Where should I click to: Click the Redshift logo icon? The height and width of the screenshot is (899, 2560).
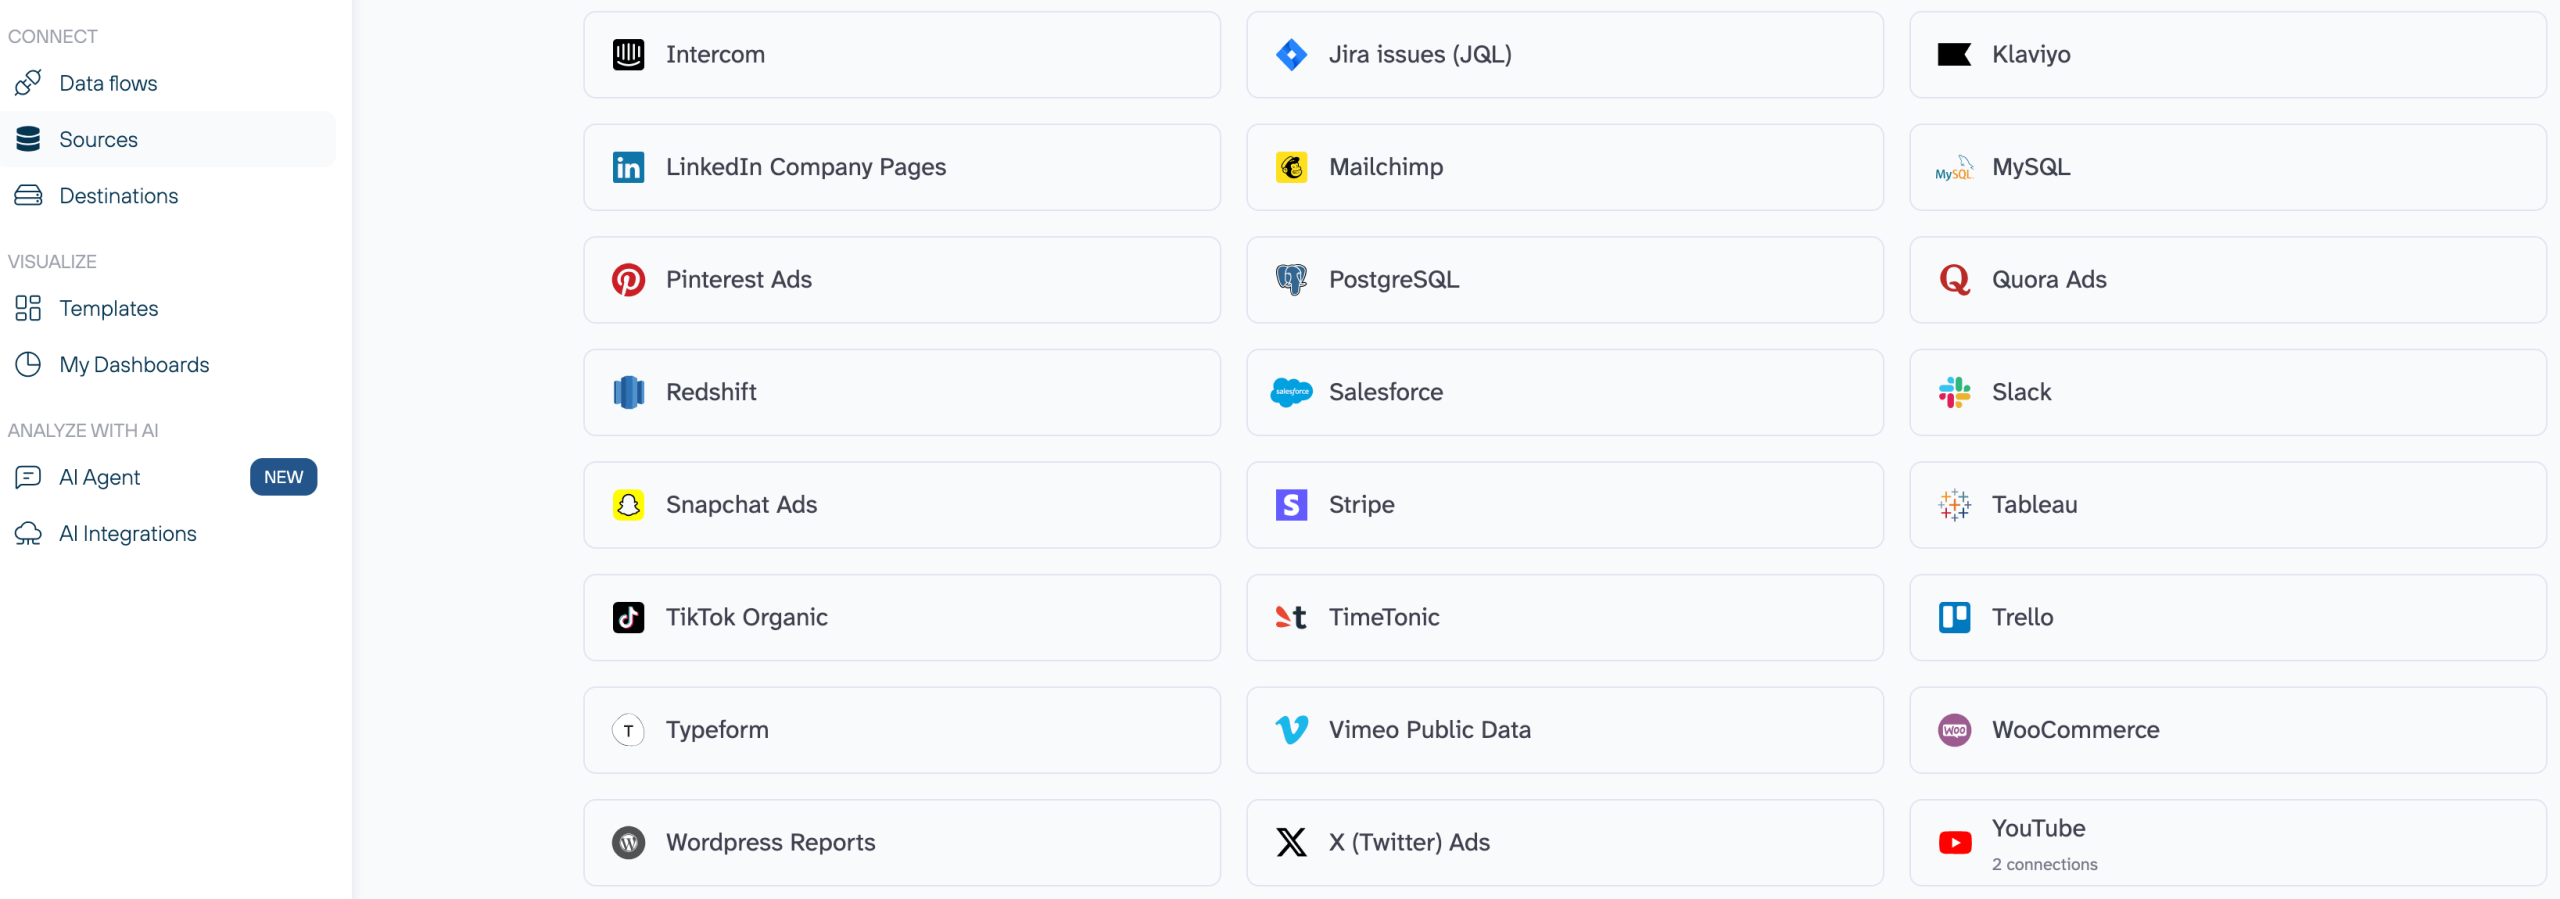tap(628, 392)
